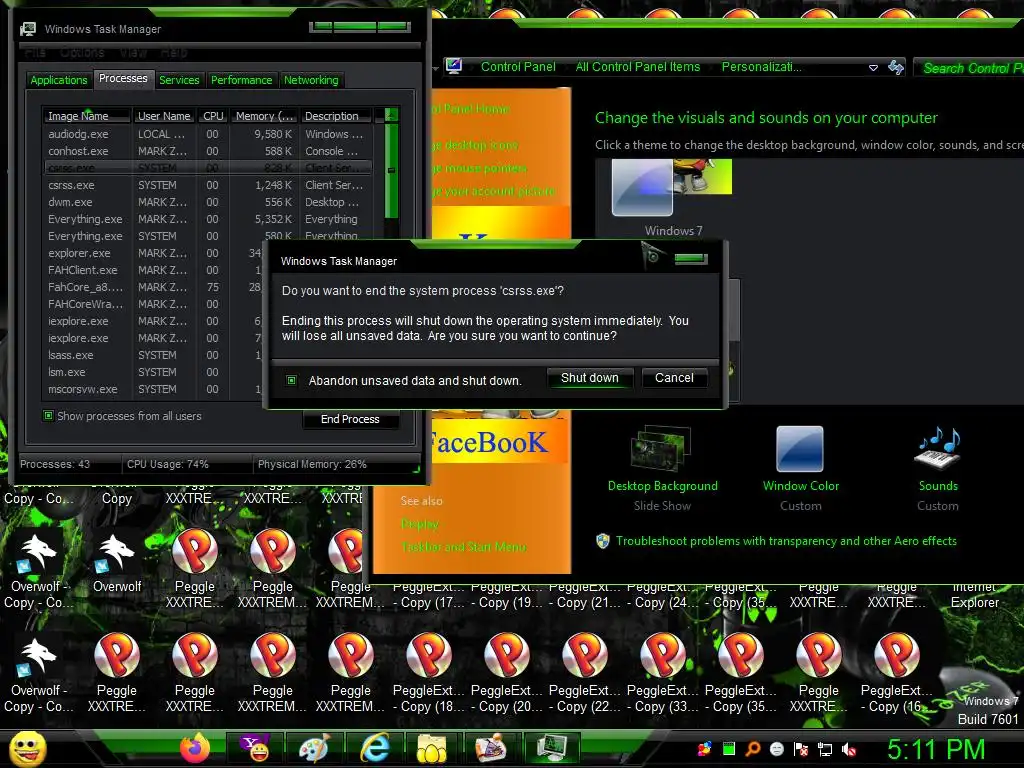
Task: Click the process list scroll up arrow
Action: (x=391, y=115)
